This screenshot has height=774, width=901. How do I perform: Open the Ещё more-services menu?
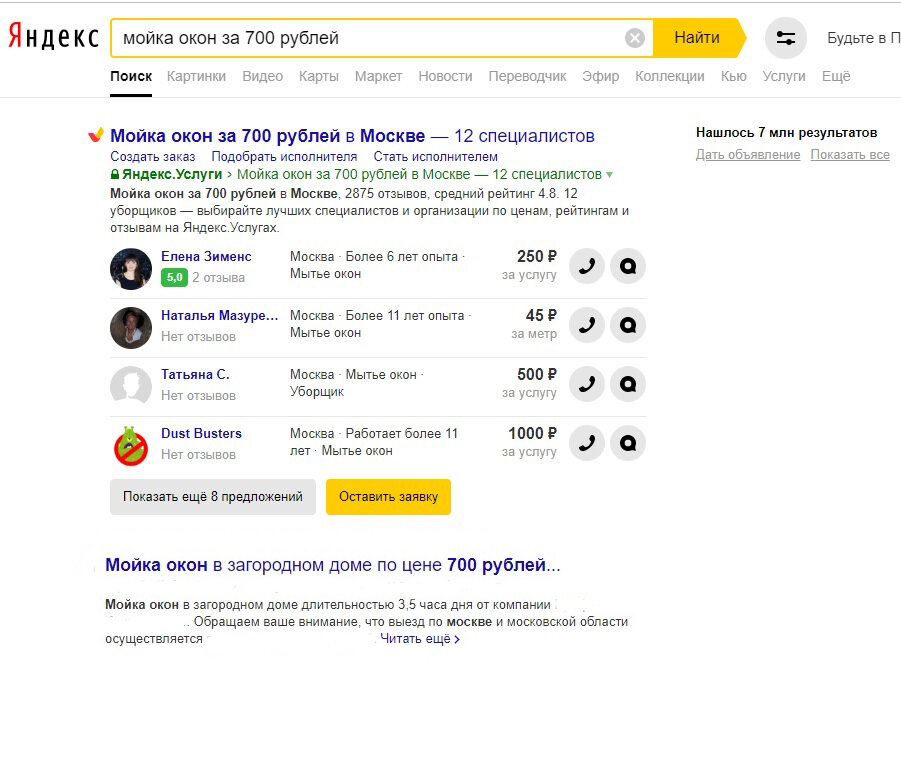tap(835, 76)
